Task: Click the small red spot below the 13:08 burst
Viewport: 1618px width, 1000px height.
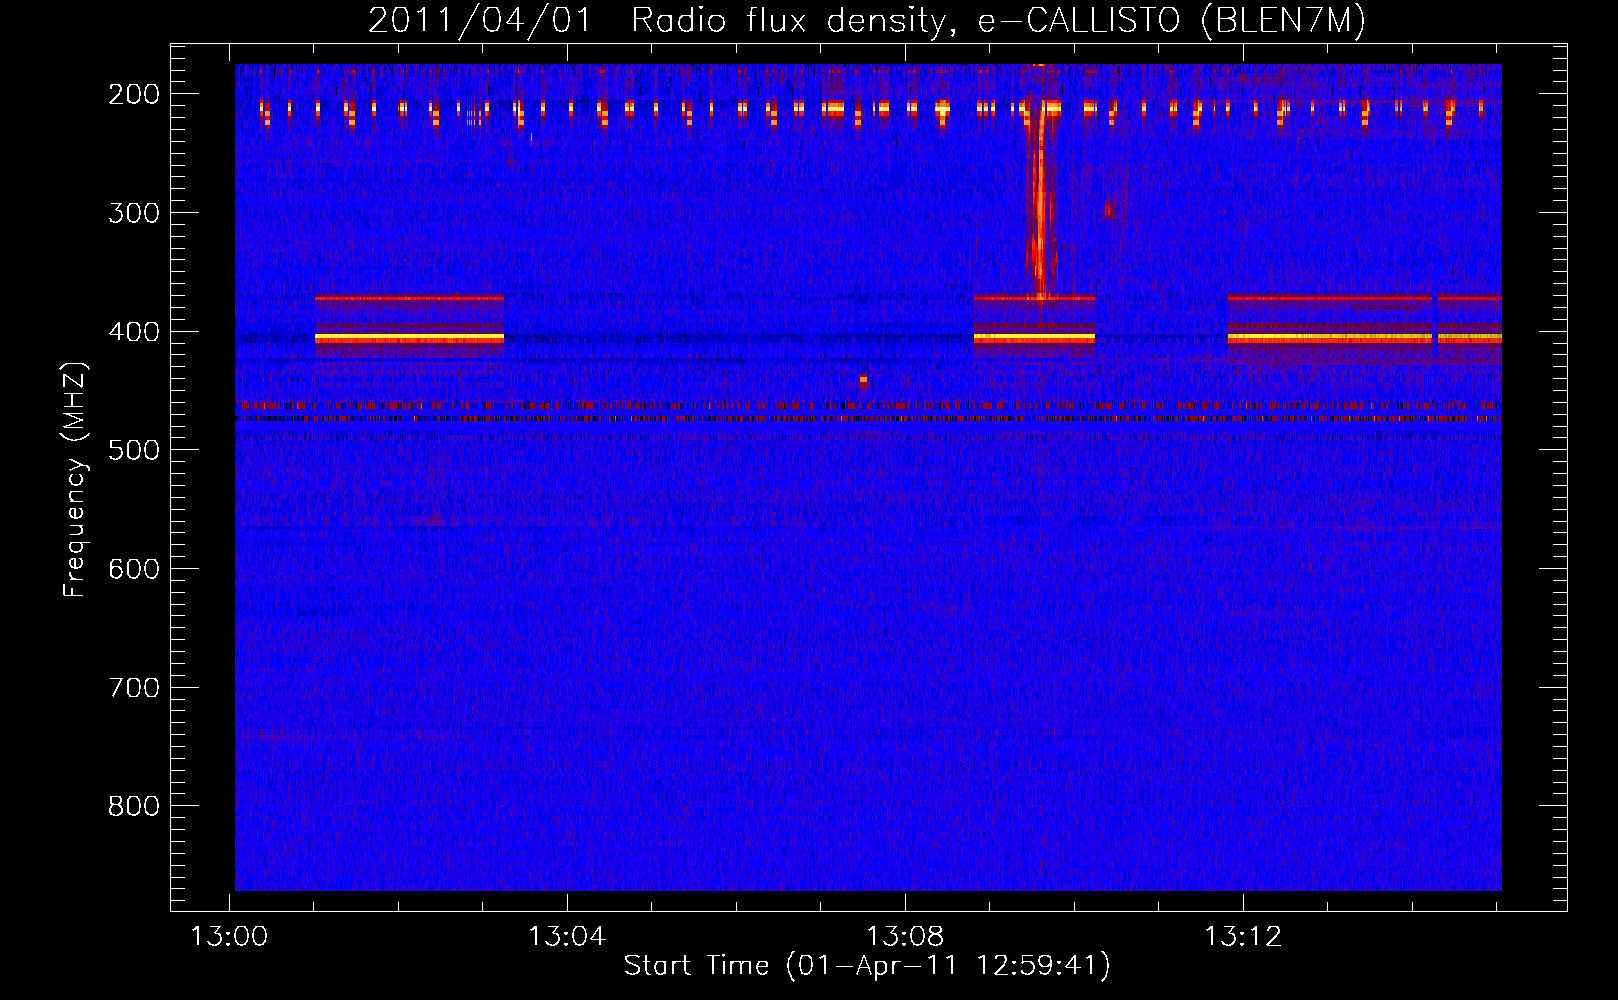Action: click(863, 381)
